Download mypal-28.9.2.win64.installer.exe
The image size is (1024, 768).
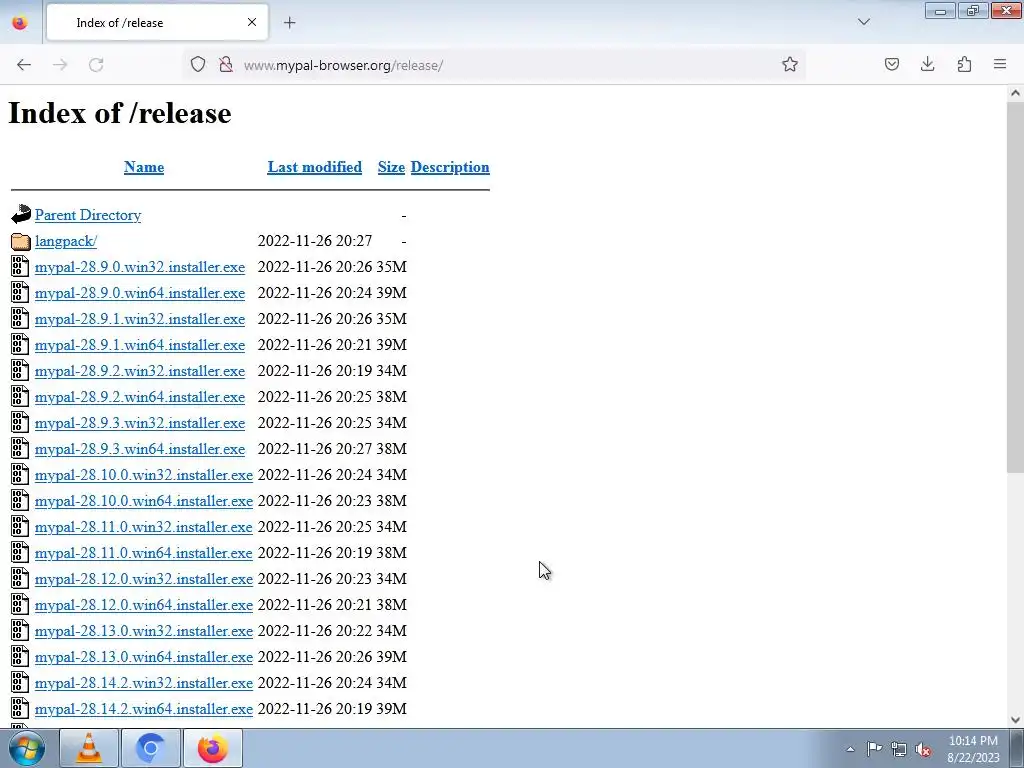140,397
